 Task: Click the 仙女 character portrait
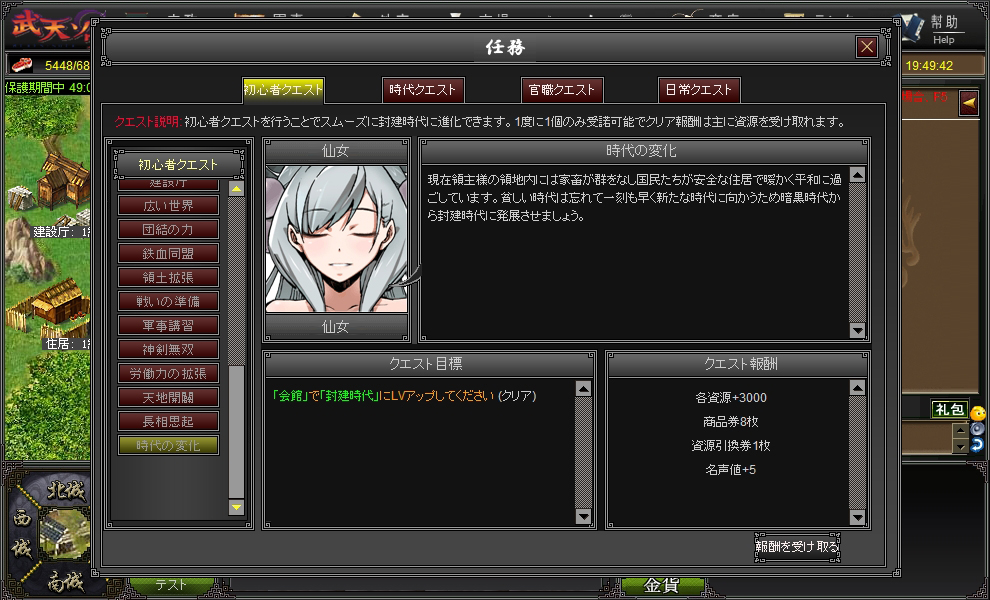coord(336,240)
